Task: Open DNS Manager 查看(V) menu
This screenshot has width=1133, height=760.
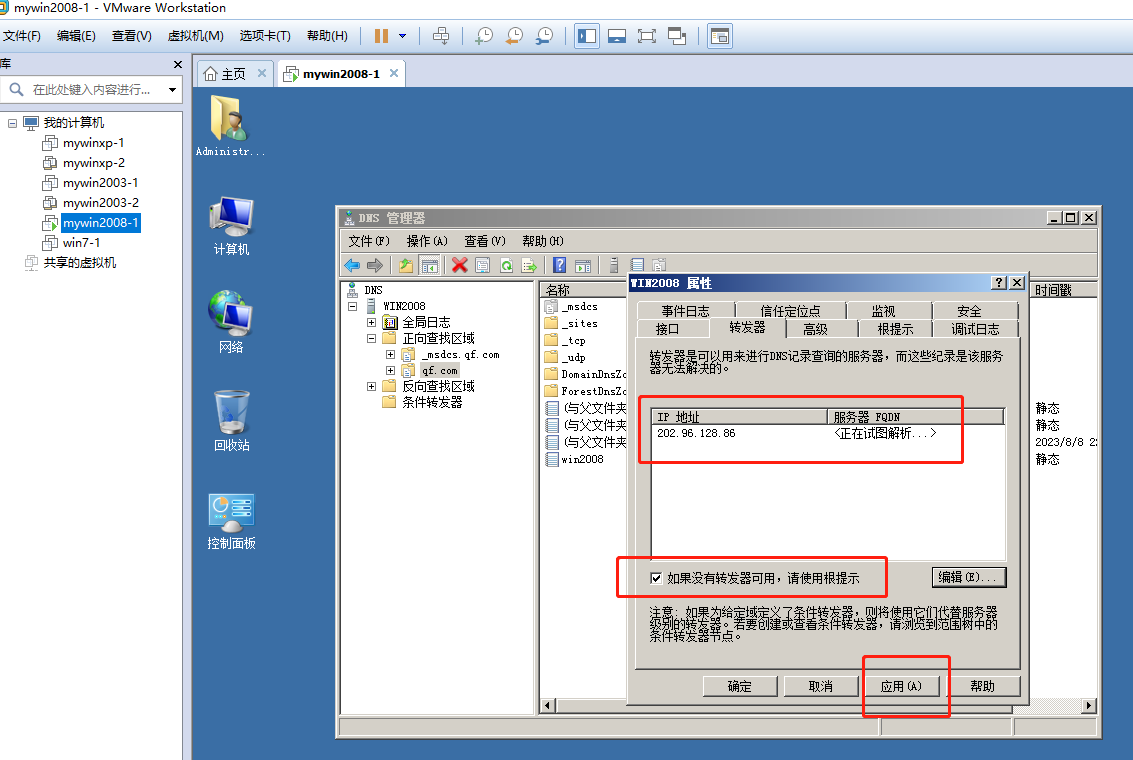Action: pyautogui.click(x=485, y=241)
